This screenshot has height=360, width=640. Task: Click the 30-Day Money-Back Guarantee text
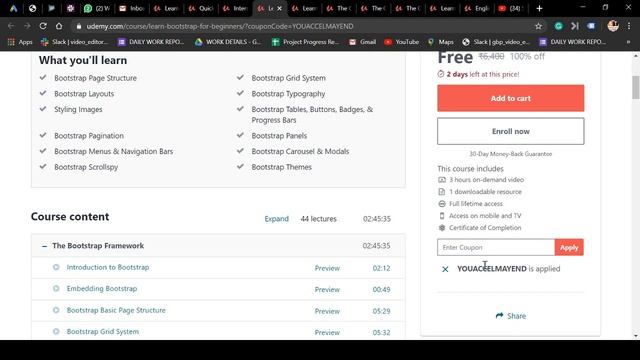[x=511, y=154]
